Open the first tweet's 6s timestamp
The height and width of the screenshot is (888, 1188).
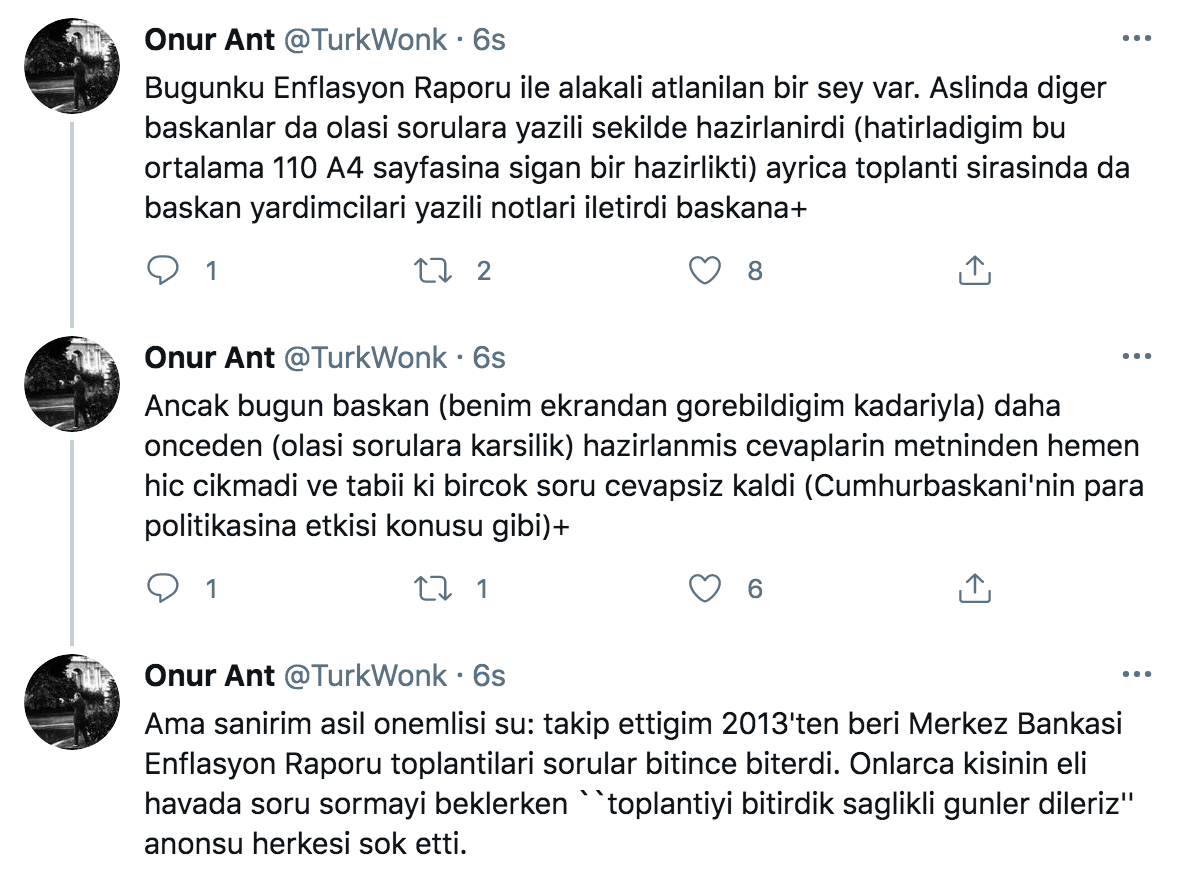(489, 39)
